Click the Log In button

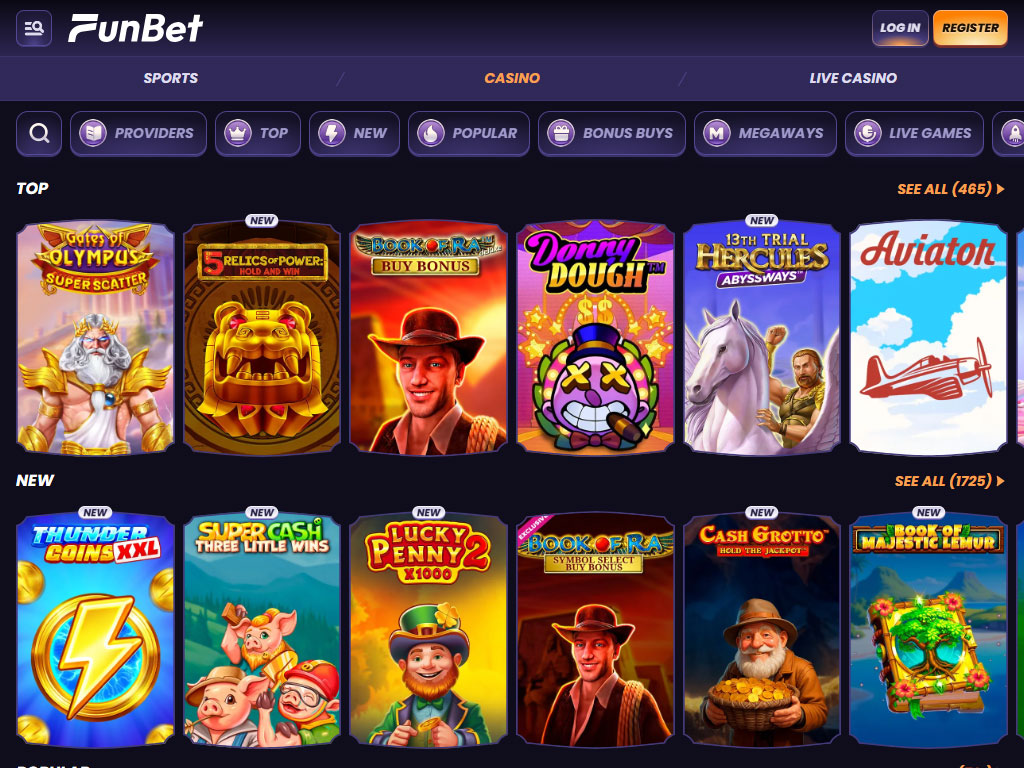pyautogui.click(x=900, y=28)
